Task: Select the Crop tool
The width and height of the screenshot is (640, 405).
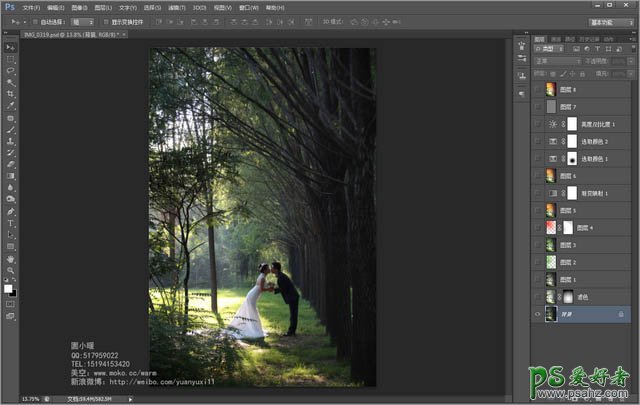Action: click(11, 94)
